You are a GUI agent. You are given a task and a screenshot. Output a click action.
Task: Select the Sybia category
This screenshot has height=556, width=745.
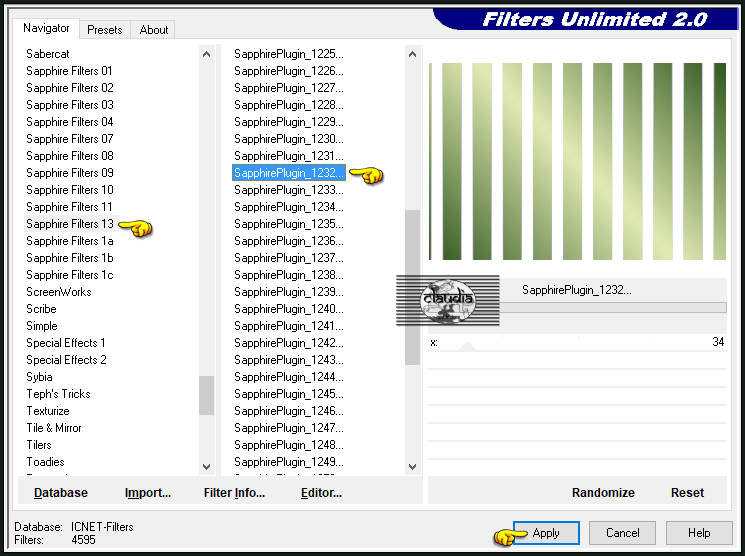39,377
